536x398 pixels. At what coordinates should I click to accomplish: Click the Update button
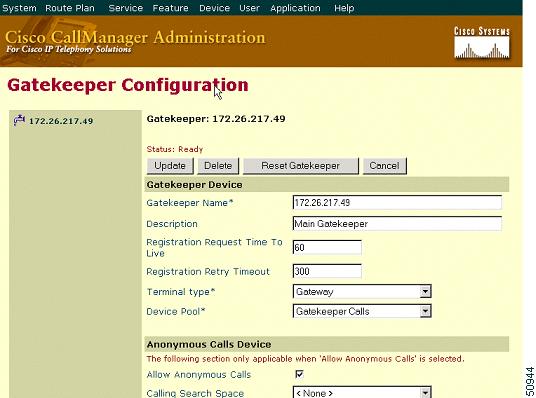[x=170, y=166]
